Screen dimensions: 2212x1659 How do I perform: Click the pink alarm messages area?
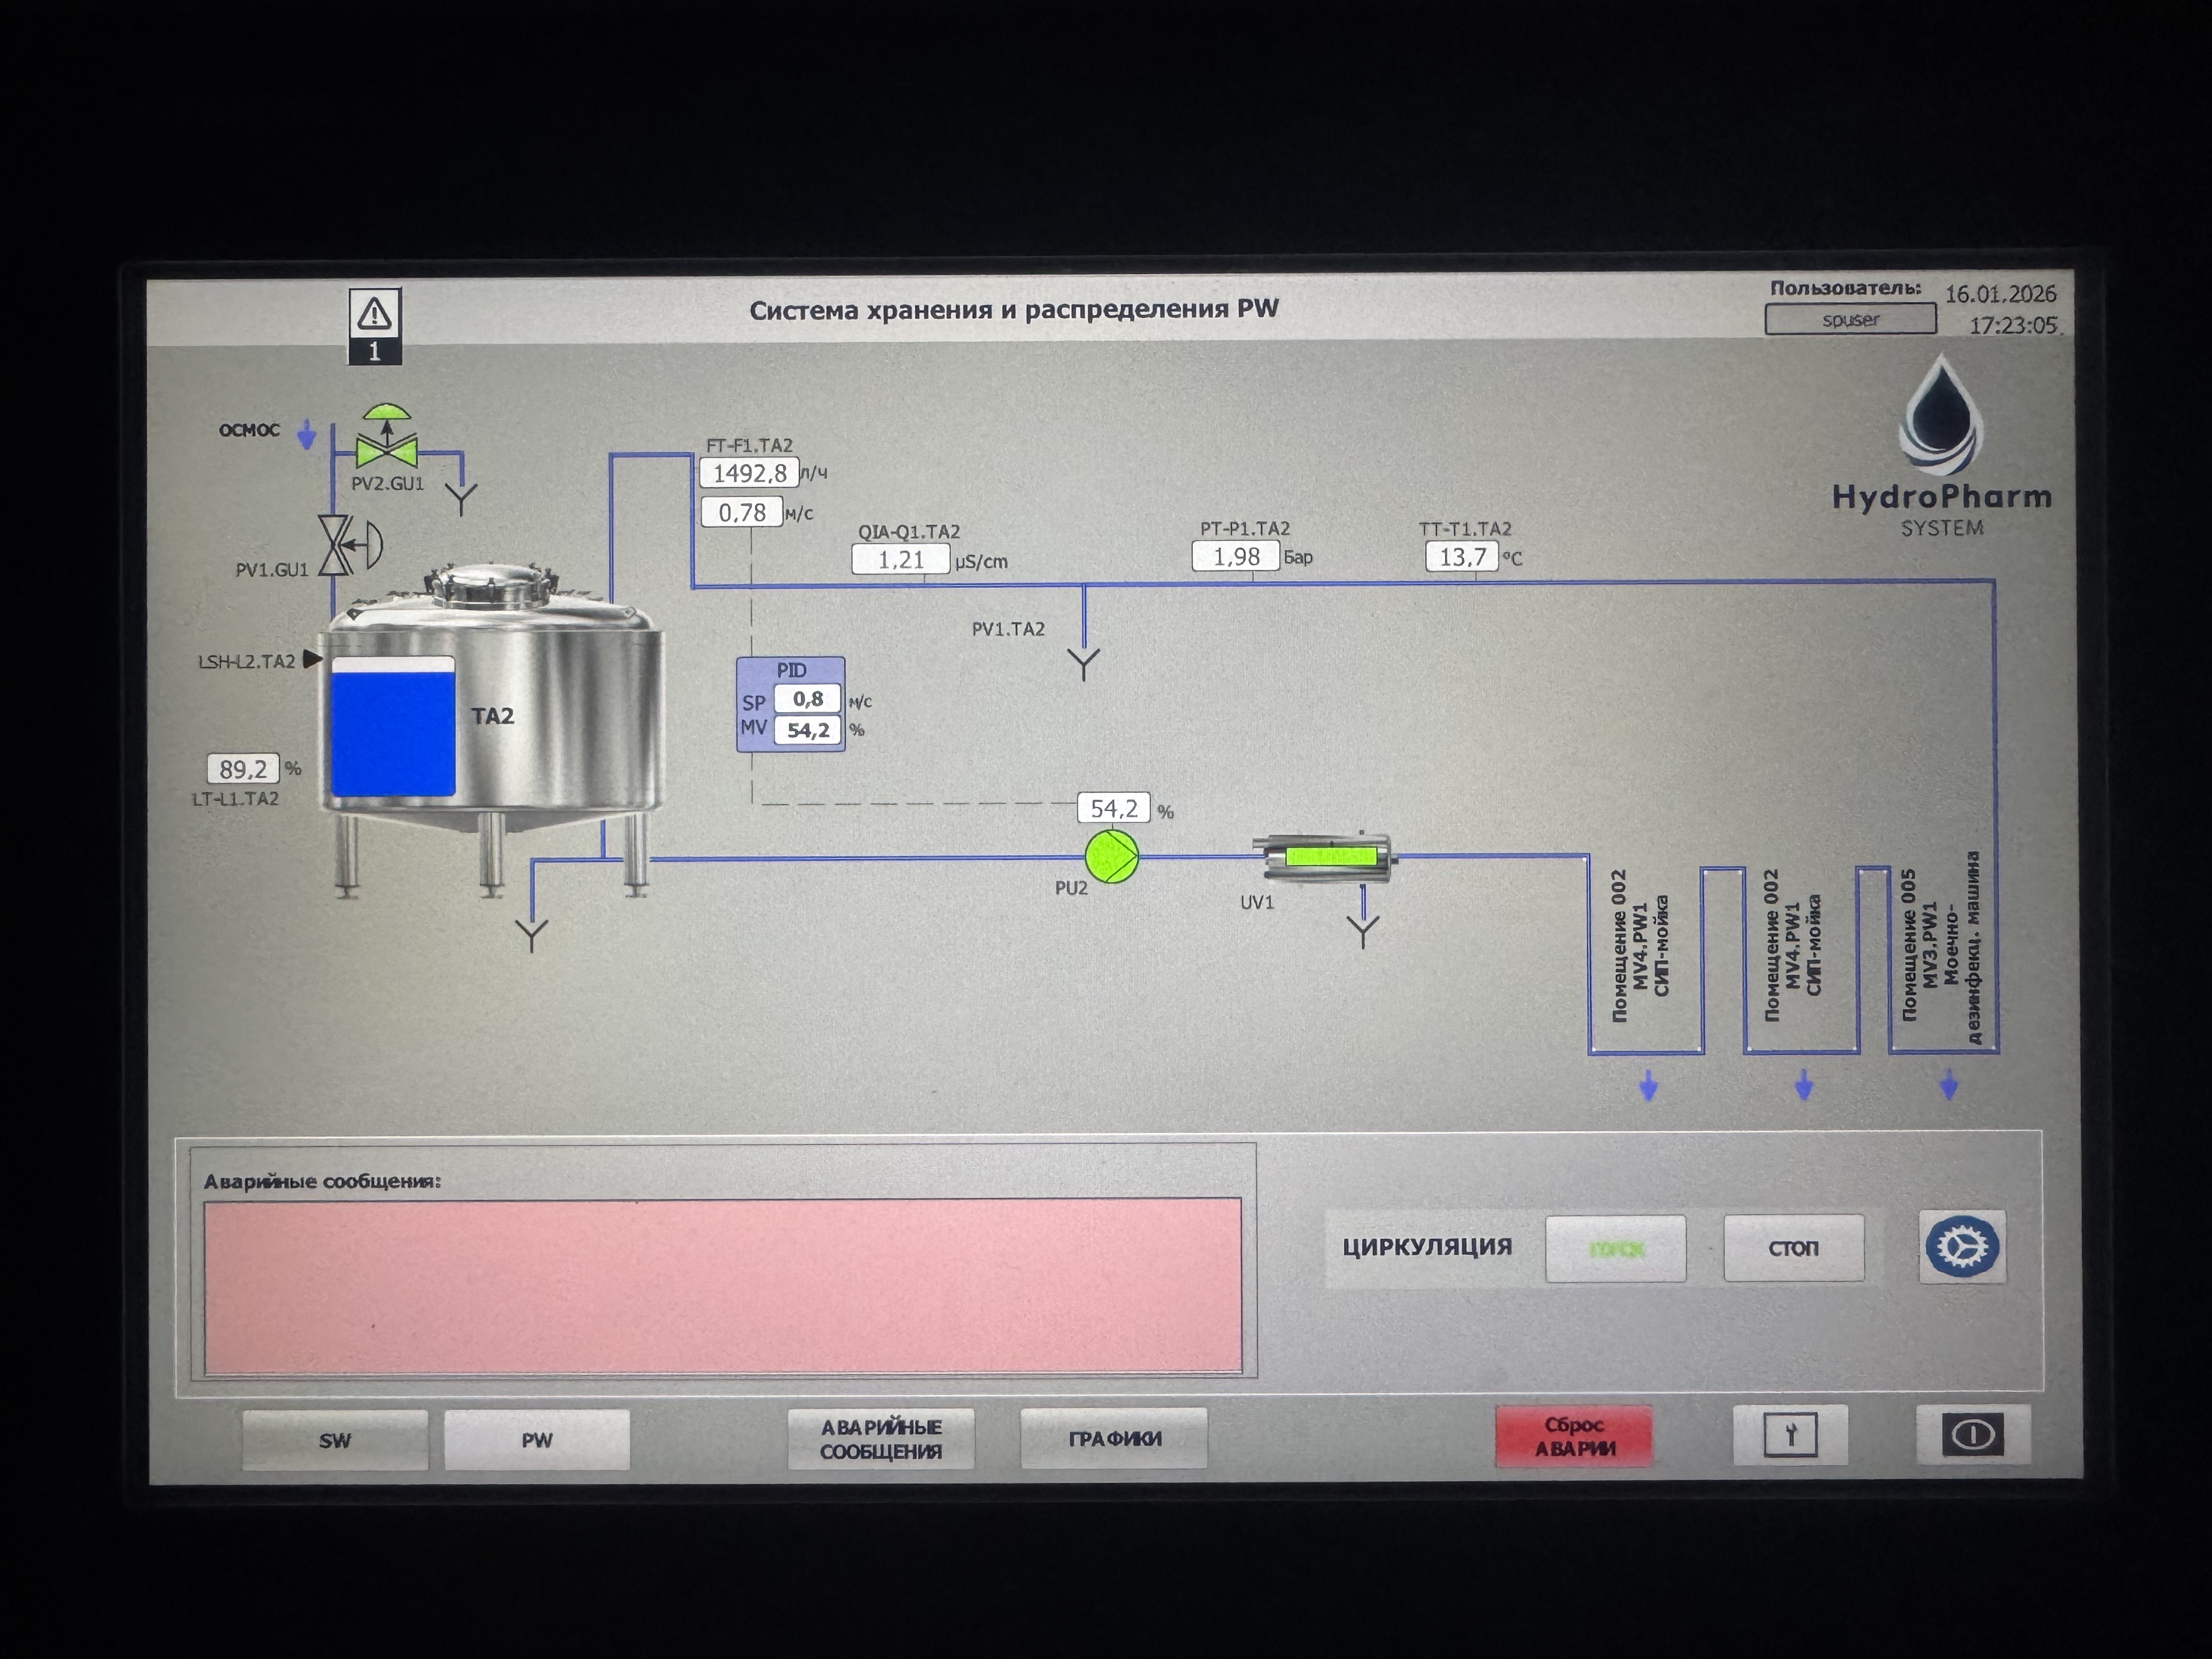[723, 1286]
